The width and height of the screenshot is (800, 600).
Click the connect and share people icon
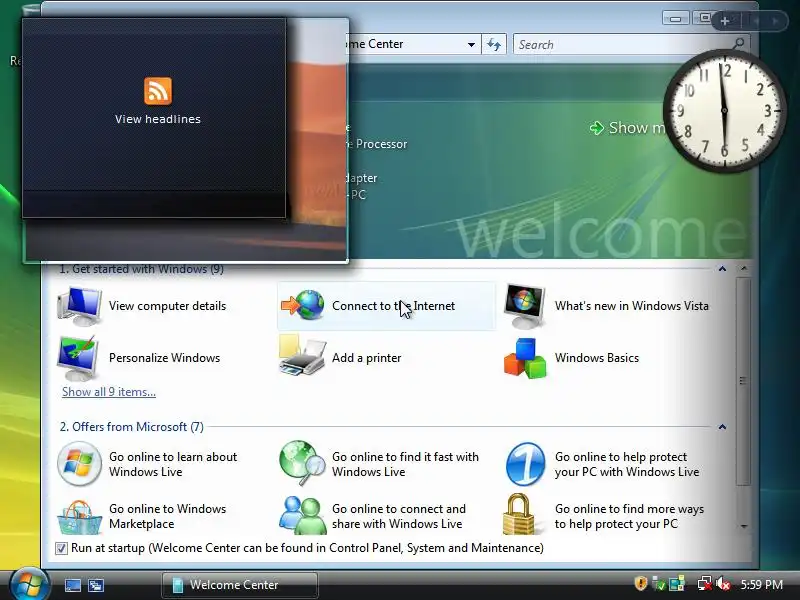(303, 515)
